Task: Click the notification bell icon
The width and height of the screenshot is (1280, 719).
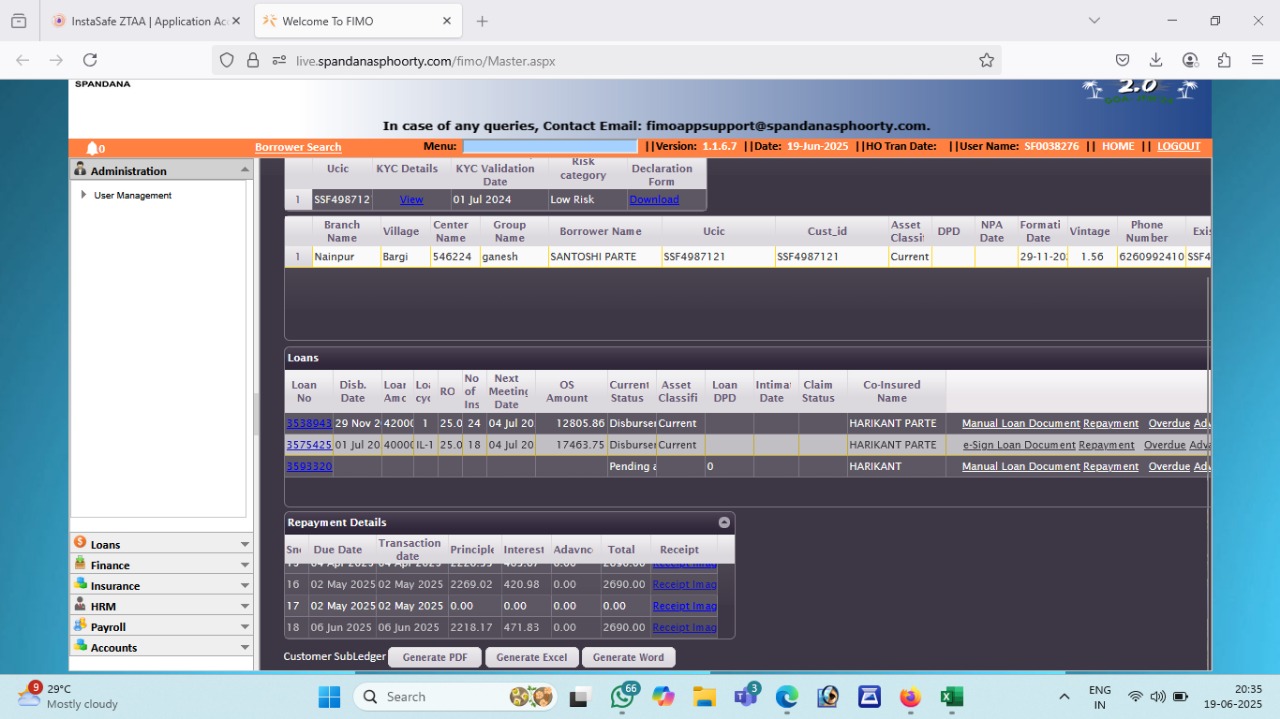Action: click(92, 148)
